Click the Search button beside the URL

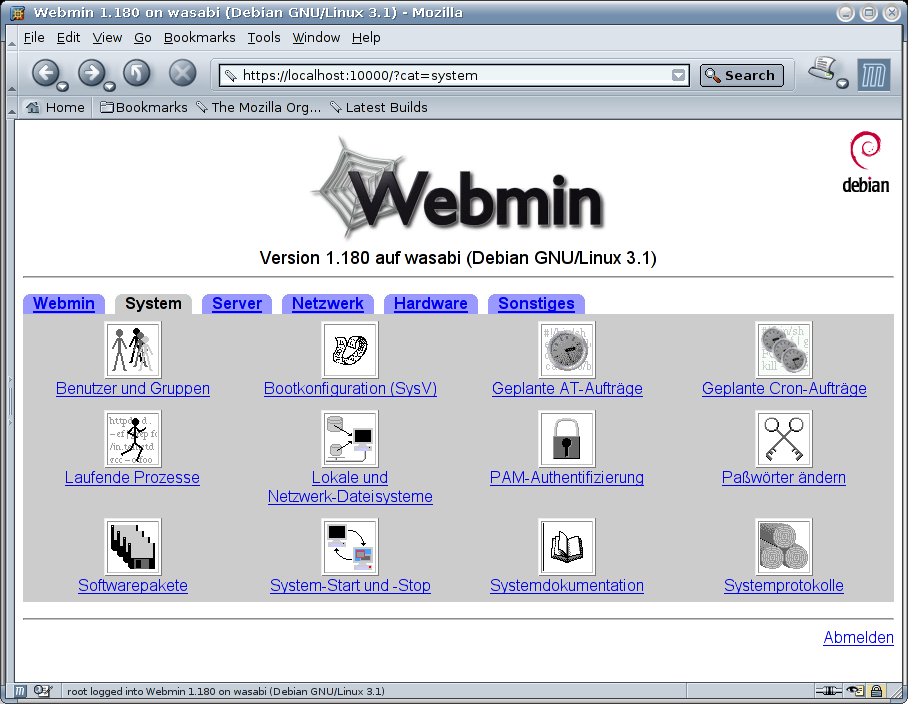click(x=741, y=75)
